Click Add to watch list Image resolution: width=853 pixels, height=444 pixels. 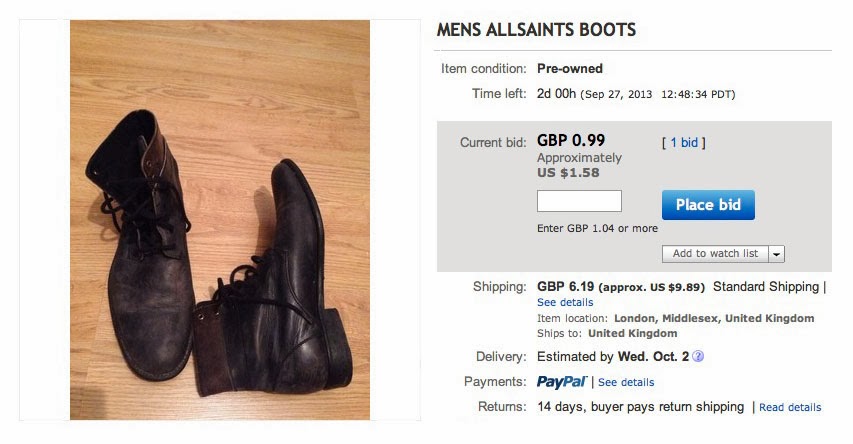[x=714, y=254]
